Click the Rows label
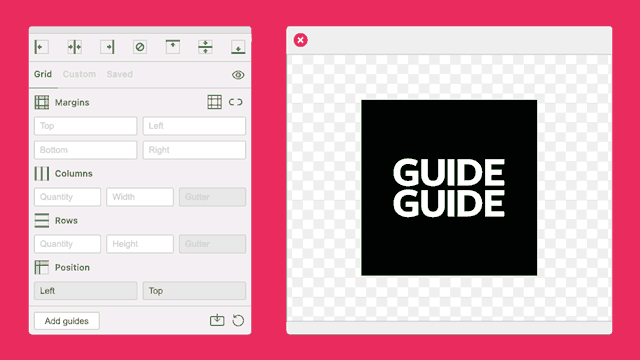 (66, 220)
